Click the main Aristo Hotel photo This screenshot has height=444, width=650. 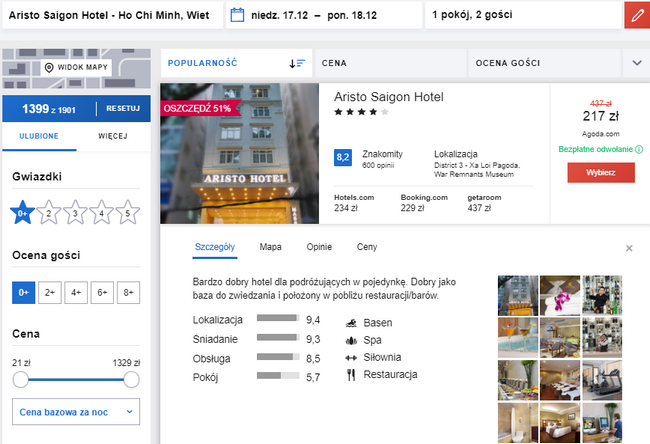click(x=240, y=153)
